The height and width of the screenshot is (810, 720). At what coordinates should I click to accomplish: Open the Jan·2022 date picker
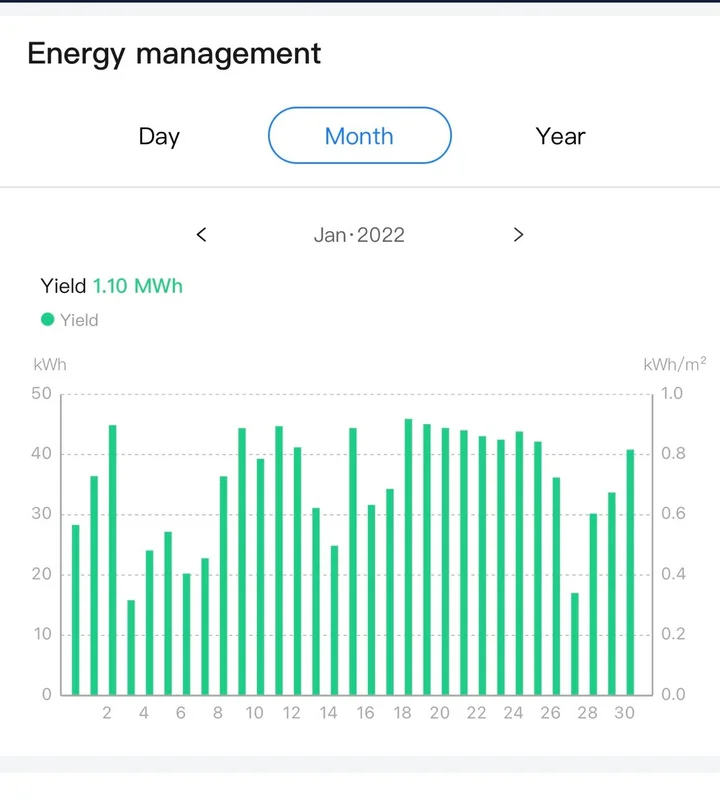tap(359, 235)
